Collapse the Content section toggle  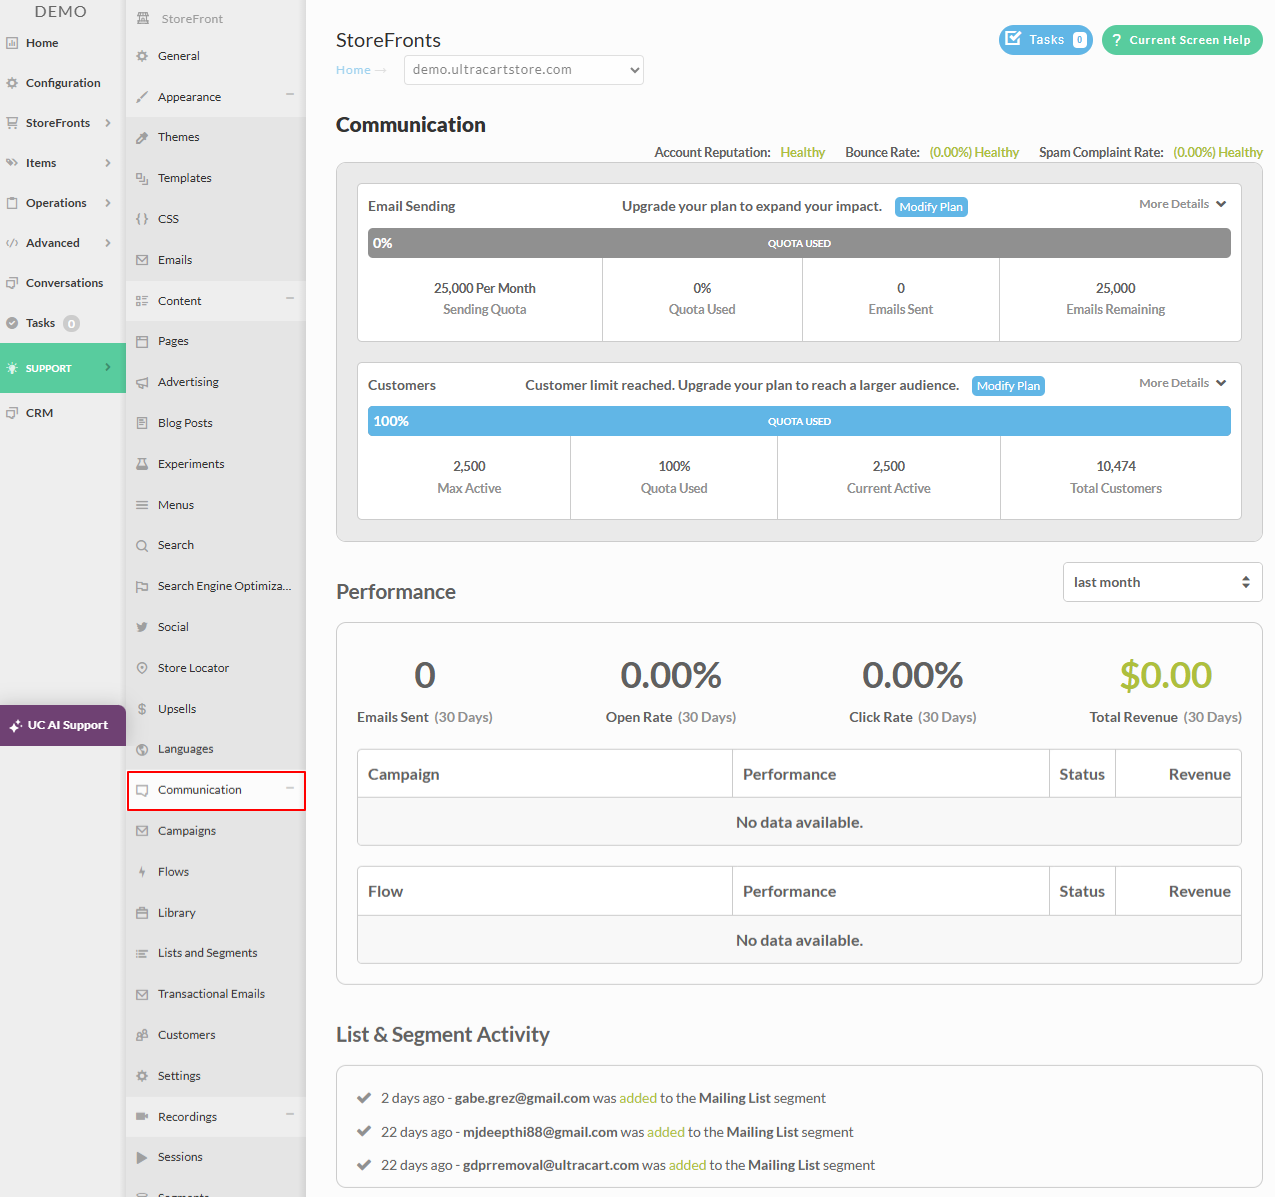(290, 299)
